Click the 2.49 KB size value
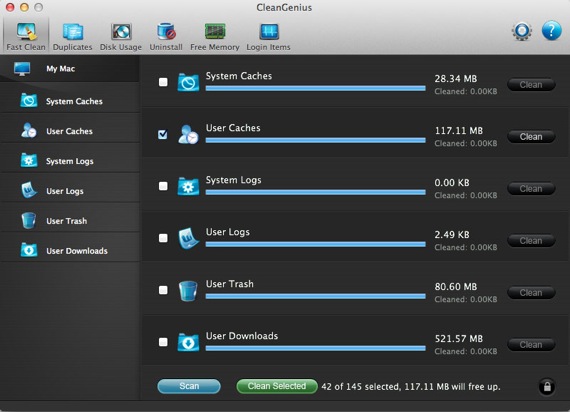Image resolution: width=570 pixels, height=412 pixels. (452, 235)
